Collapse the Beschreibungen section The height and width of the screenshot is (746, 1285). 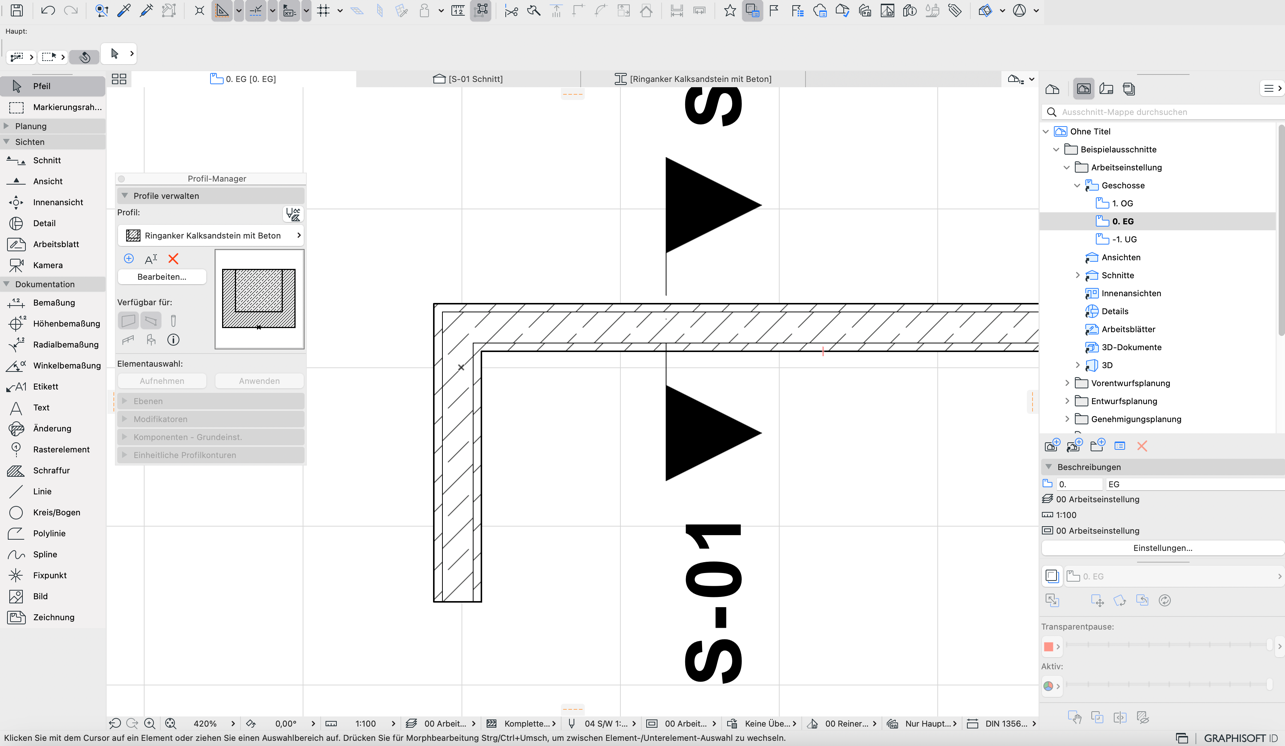tap(1049, 467)
